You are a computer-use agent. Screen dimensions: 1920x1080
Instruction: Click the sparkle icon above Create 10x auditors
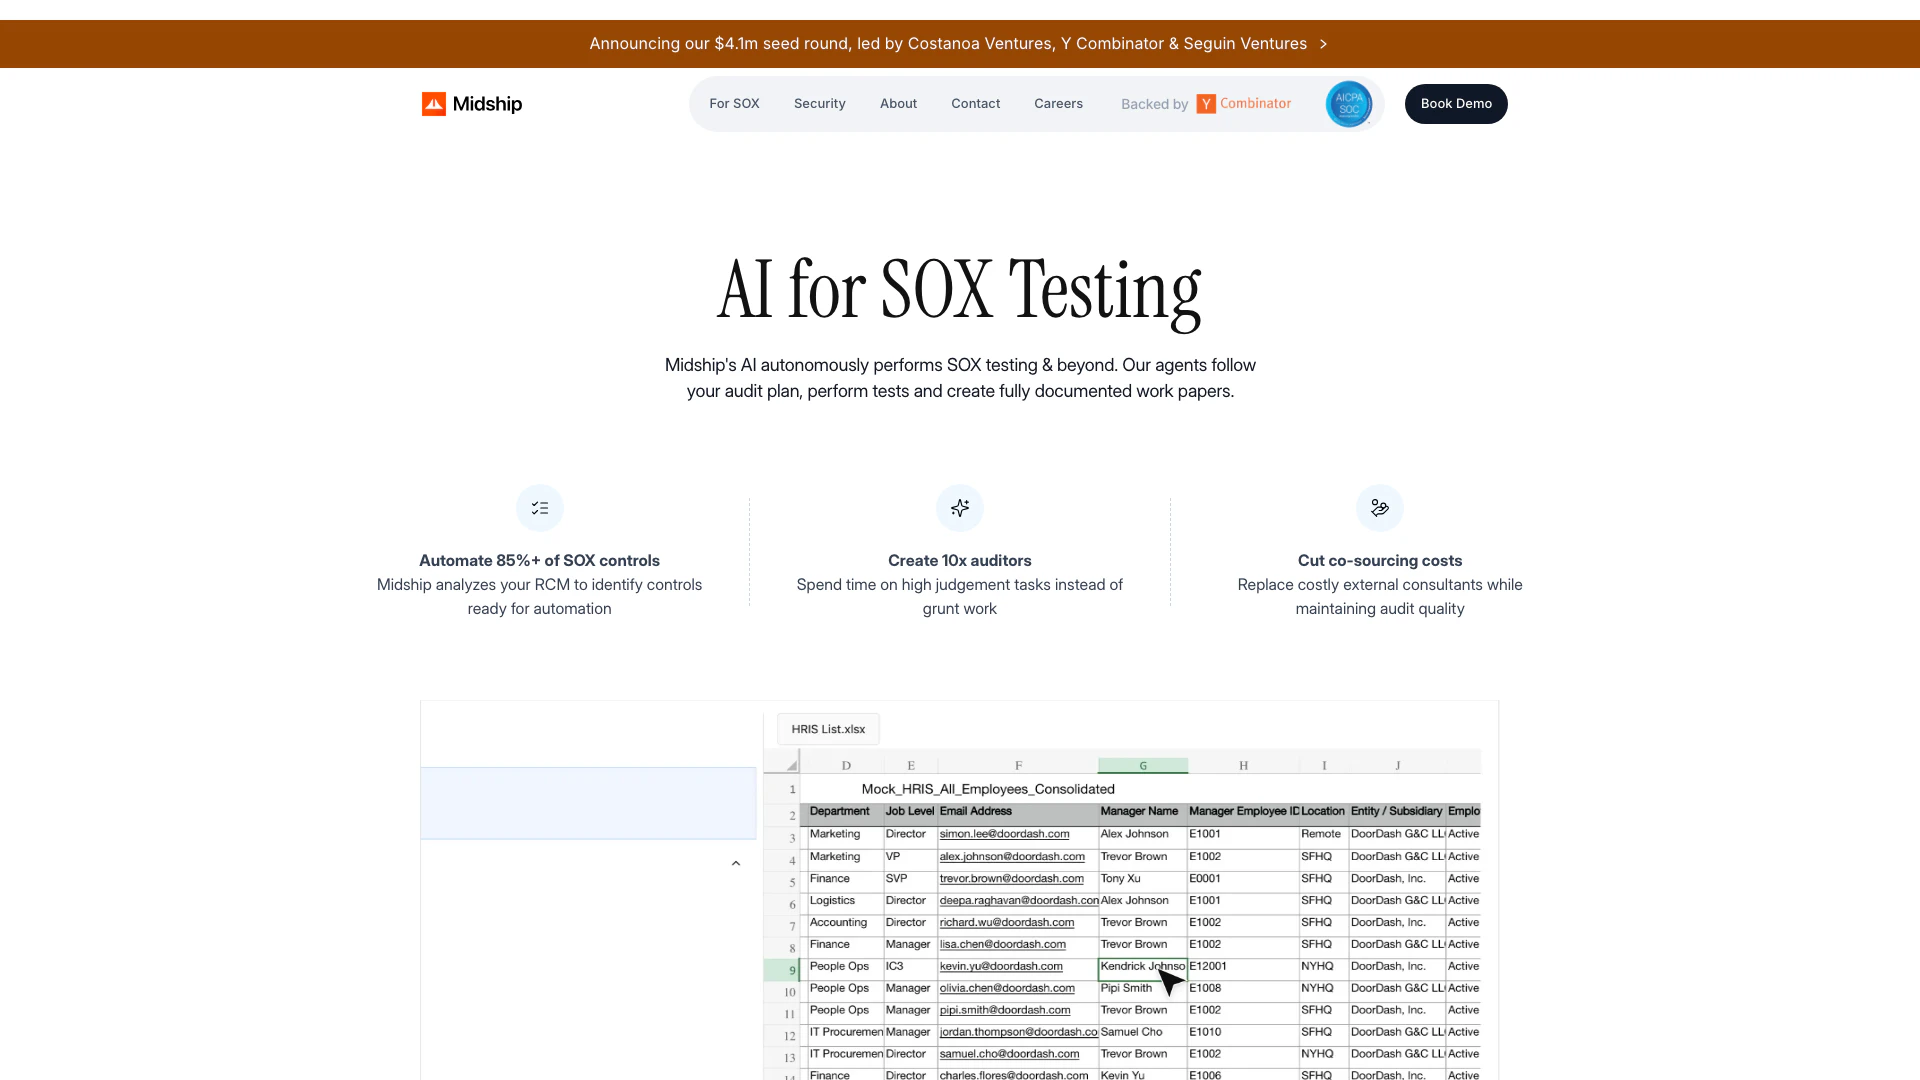[x=960, y=509]
